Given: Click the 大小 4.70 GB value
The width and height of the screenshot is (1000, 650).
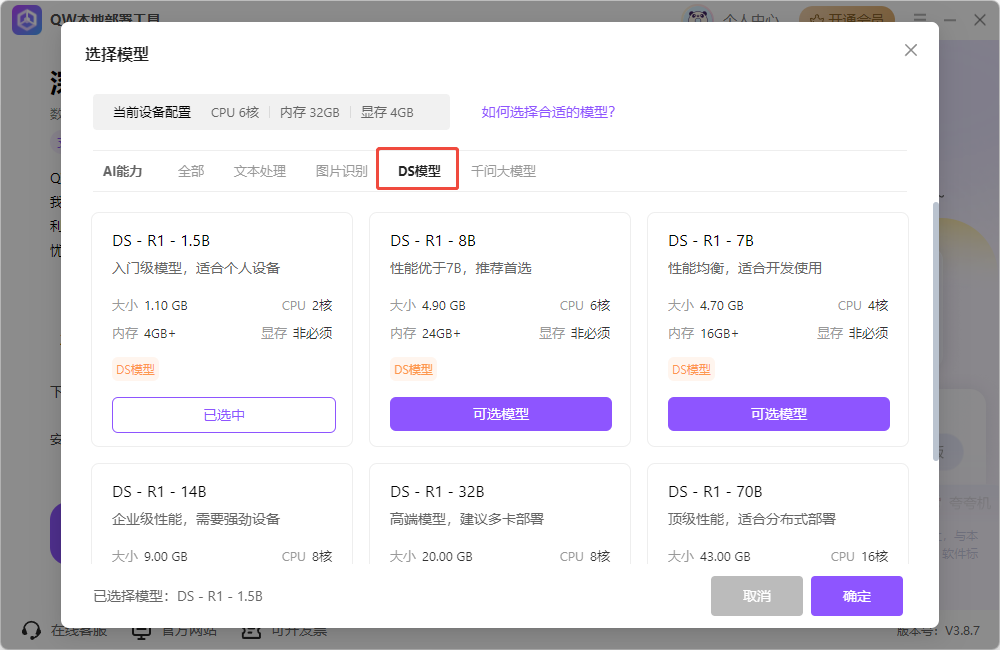Looking at the screenshot, I should (x=706, y=306).
